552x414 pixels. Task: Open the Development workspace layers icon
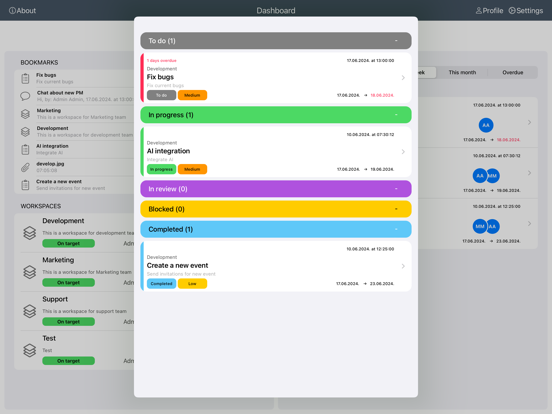[30, 233]
